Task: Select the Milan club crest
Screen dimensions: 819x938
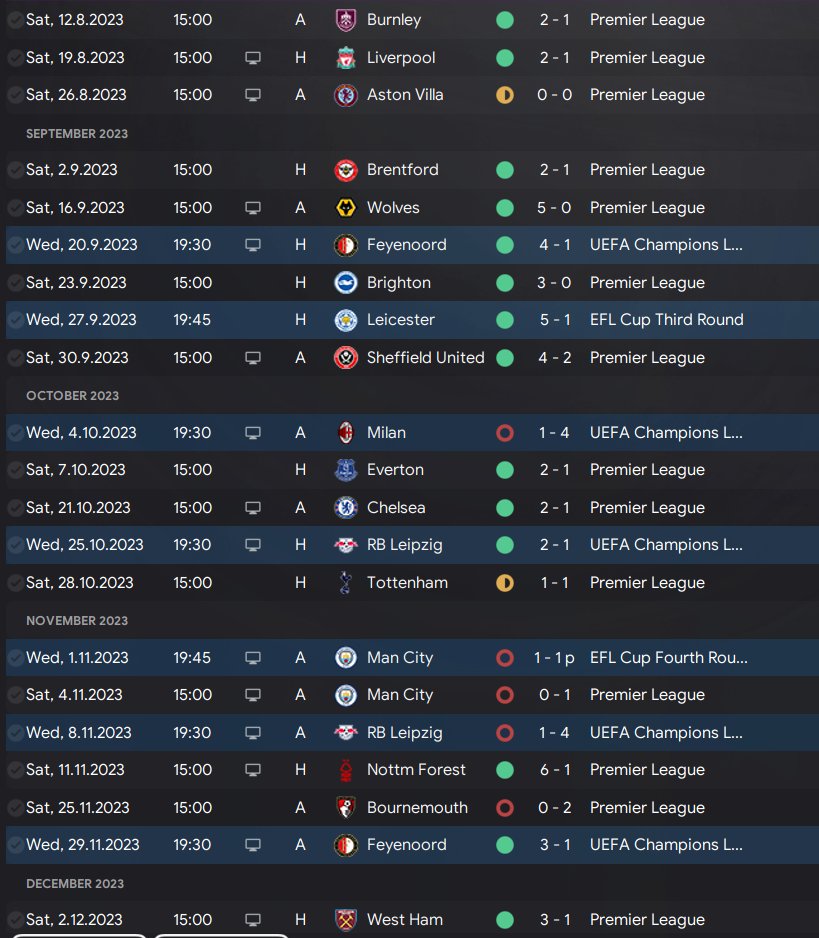Action: pyautogui.click(x=346, y=433)
